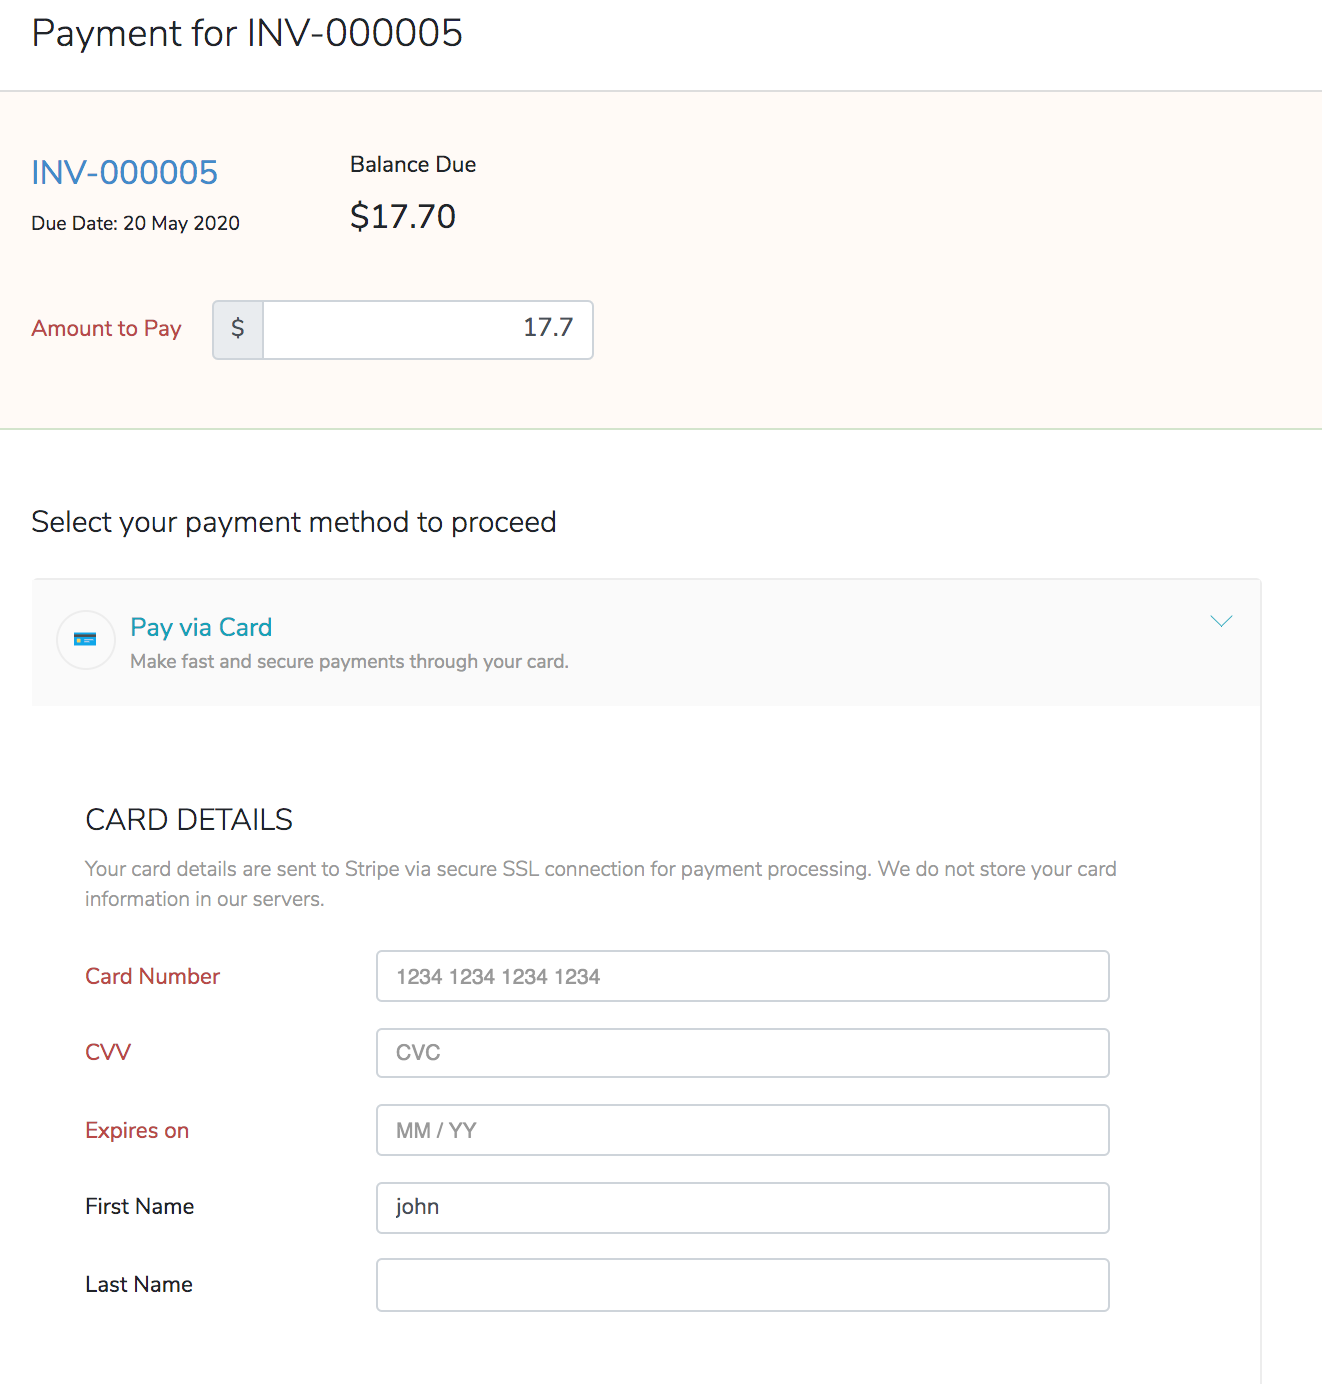1322x1384 pixels.
Task: Click the Expires on label
Action: click(136, 1130)
